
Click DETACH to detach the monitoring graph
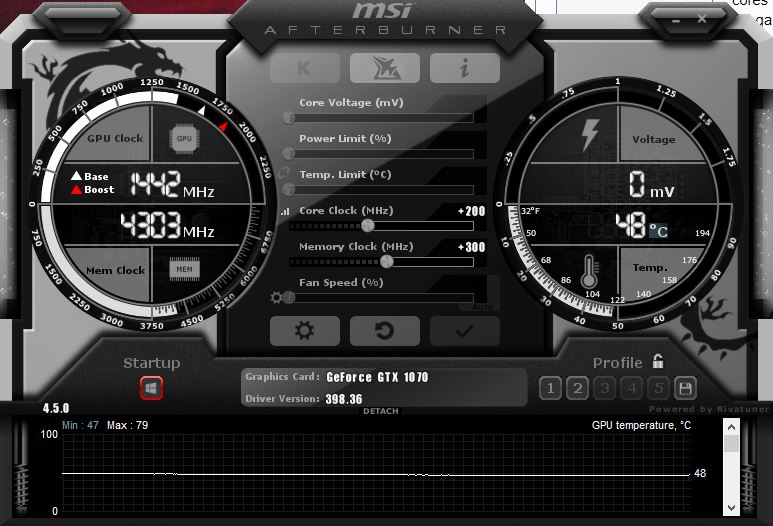point(381,411)
